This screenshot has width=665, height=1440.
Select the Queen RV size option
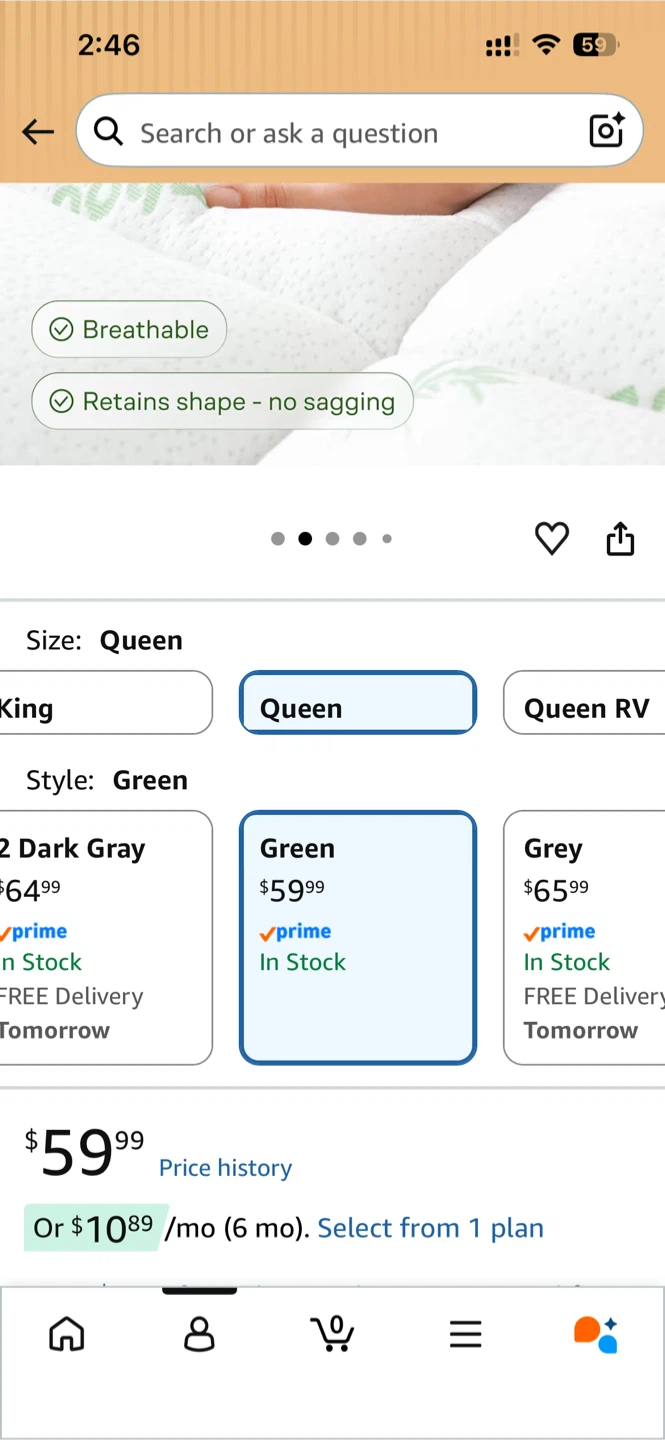click(584, 703)
